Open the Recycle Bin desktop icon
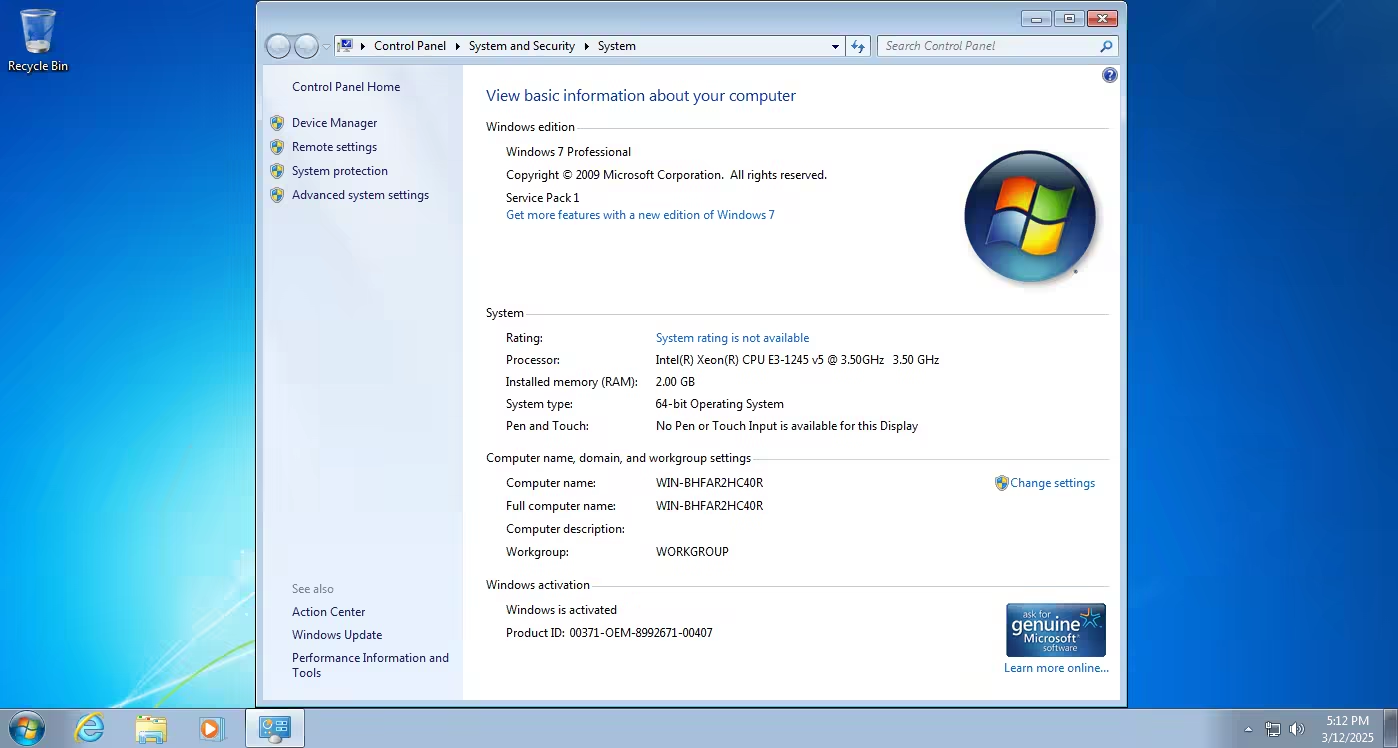1398x748 pixels. [x=38, y=41]
